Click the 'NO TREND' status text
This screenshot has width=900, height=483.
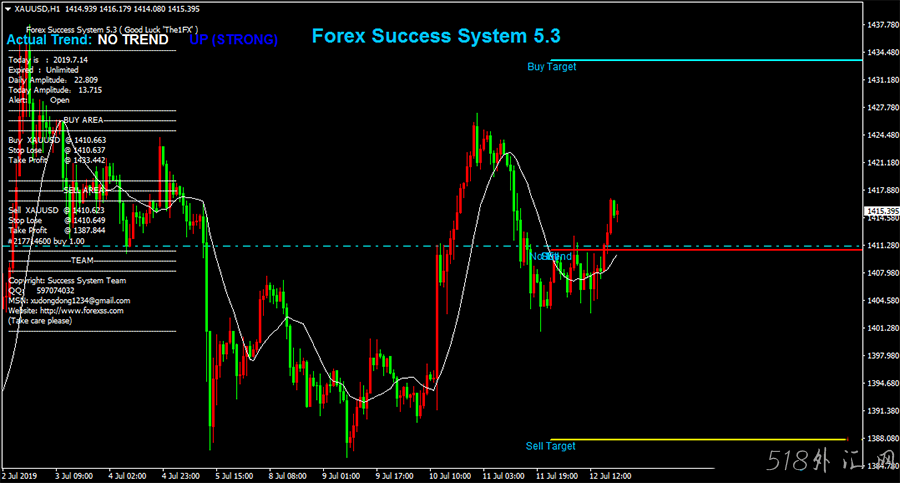(133, 40)
